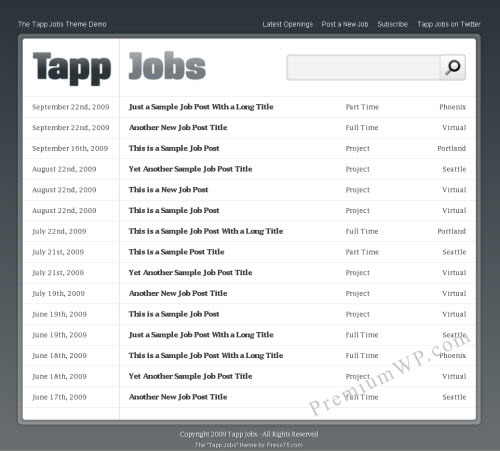Open the Part Time job posted September 22nd in Phoenix
Screen dimensions: 500x451
pyautogui.click(x=201, y=107)
